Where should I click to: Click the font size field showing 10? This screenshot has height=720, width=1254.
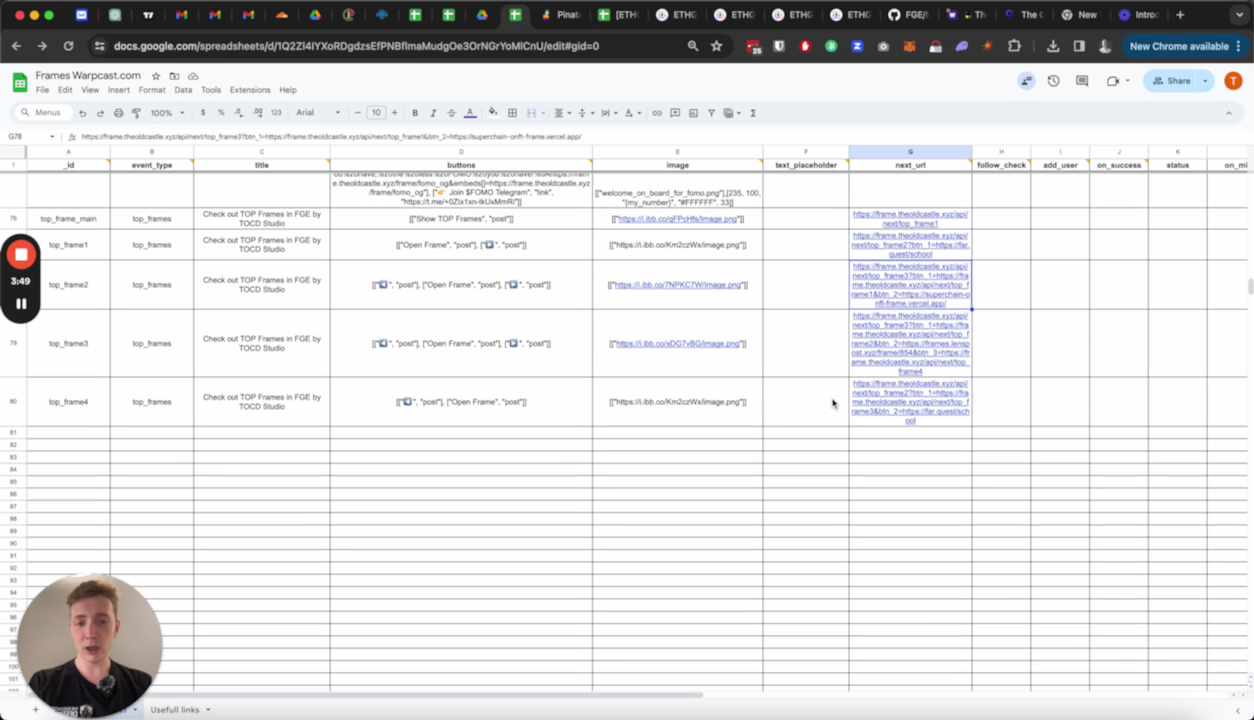click(x=376, y=113)
